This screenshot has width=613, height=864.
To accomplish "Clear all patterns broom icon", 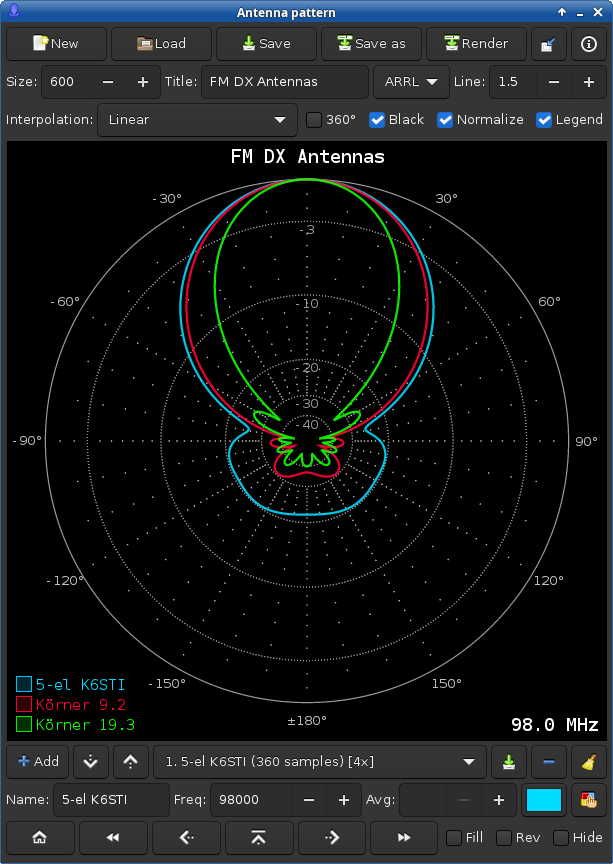I will point(589,762).
